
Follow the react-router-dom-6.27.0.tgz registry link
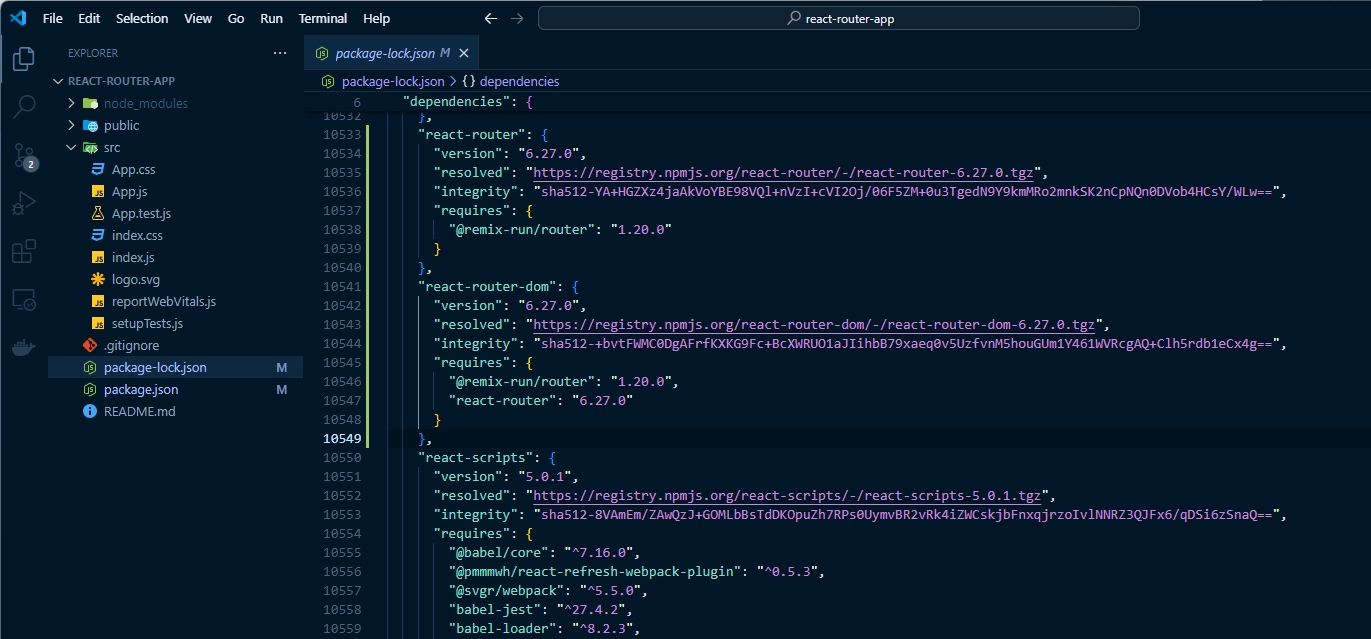click(x=815, y=324)
